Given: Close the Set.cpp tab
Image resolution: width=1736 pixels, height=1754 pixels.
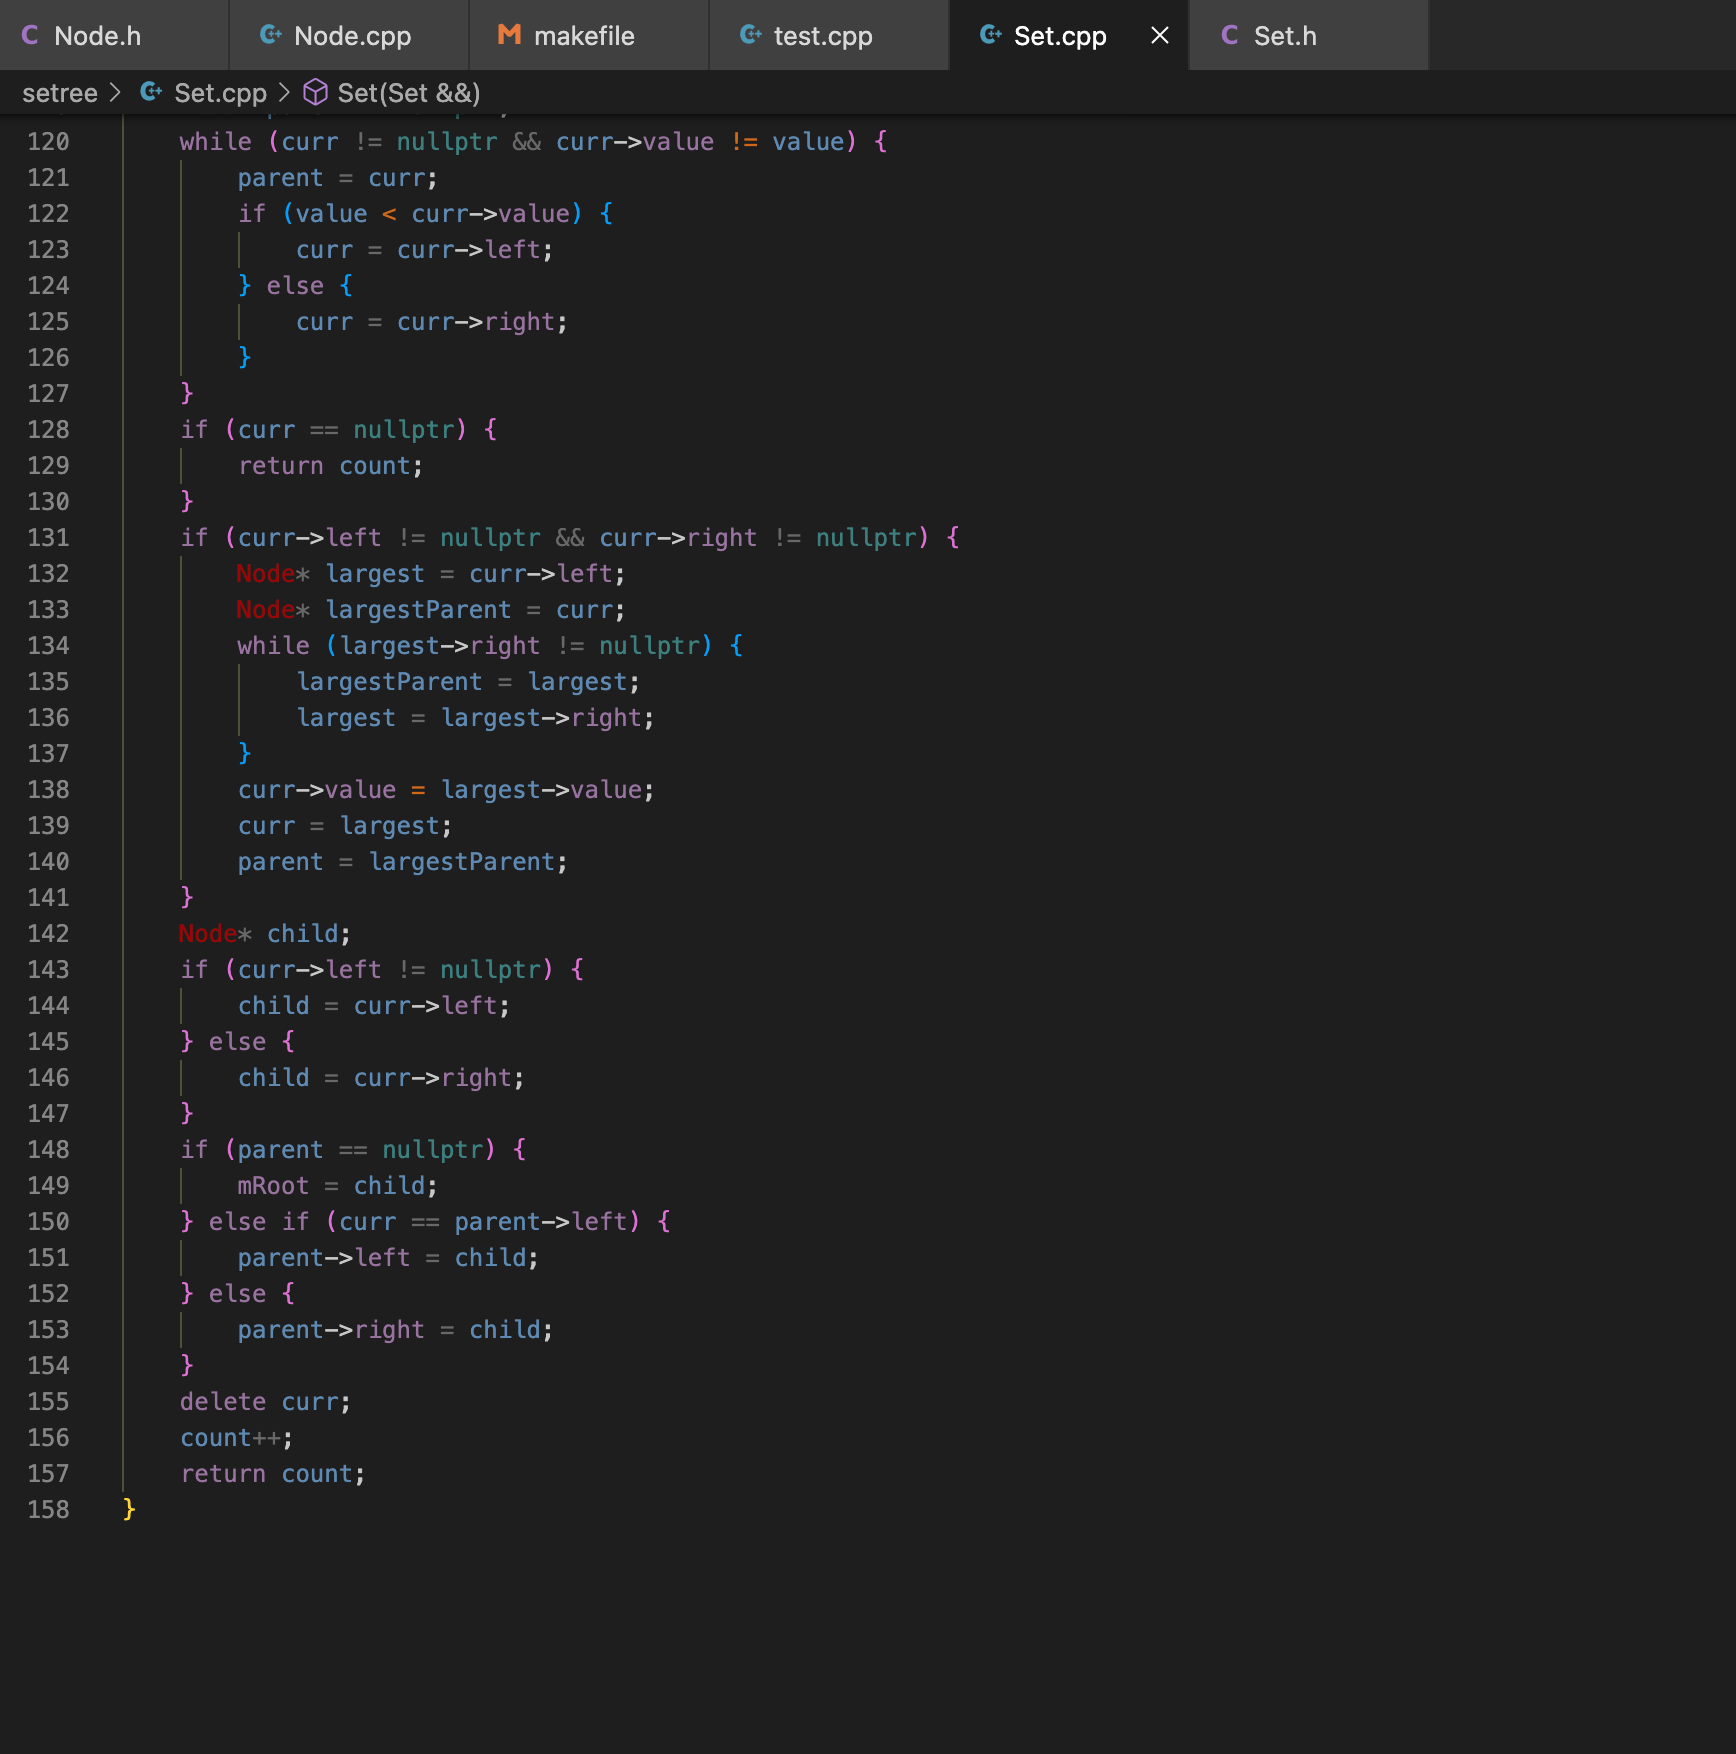Looking at the screenshot, I should (1158, 35).
